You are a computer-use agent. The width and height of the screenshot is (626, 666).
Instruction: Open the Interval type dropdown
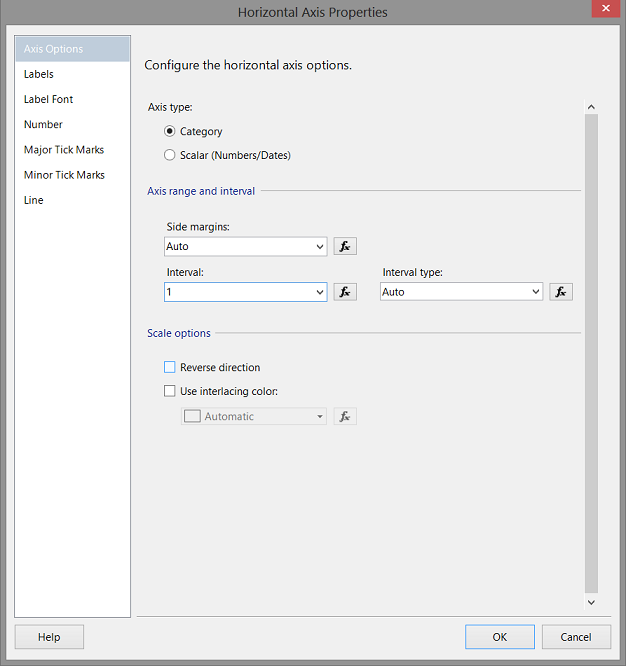(536, 292)
